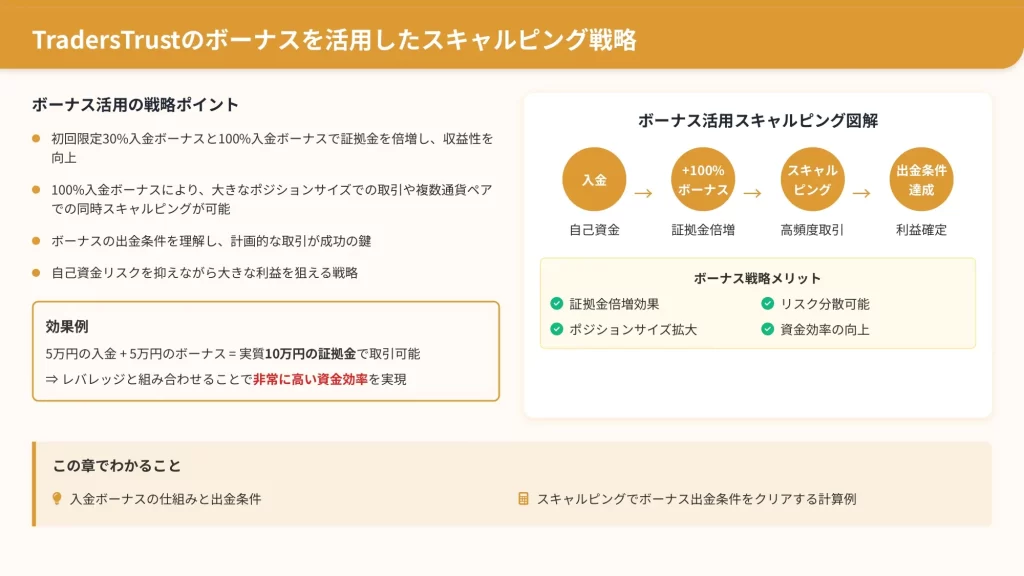
Task: Click the スキャルピング circle in the diagram
Action: tap(812, 180)
